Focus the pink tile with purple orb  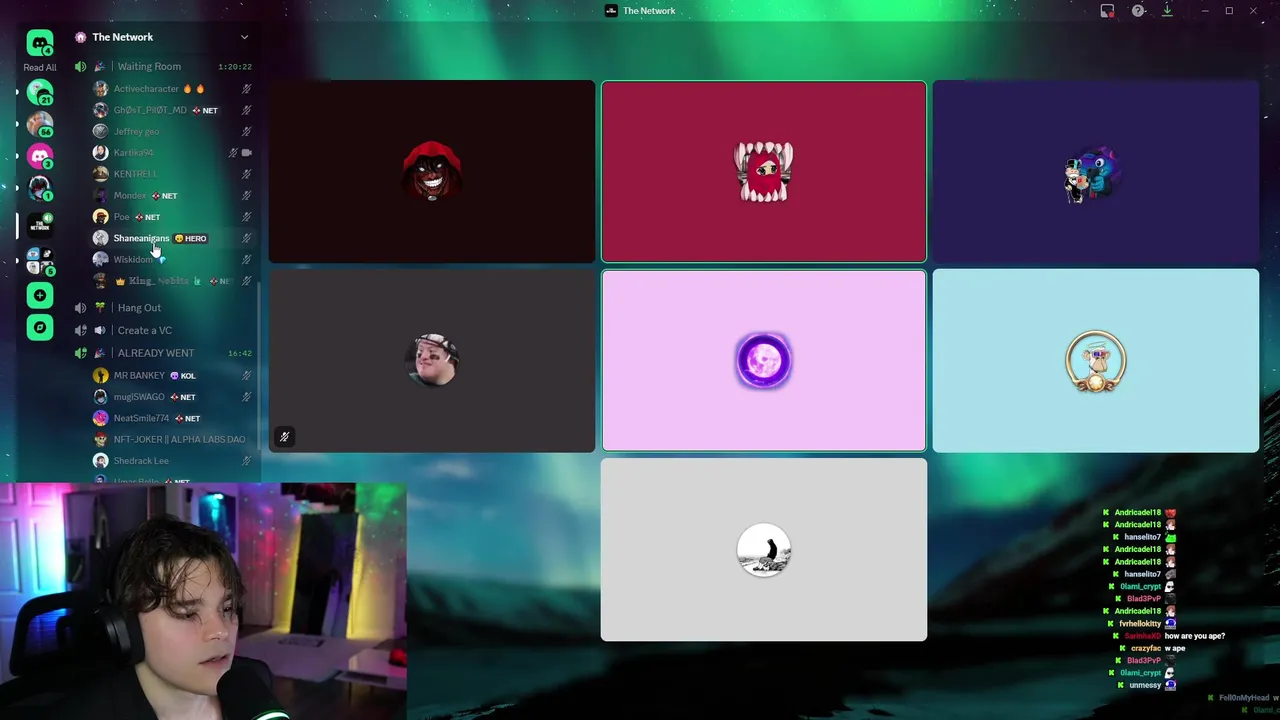pyautogui.click(x=764, y=361)
